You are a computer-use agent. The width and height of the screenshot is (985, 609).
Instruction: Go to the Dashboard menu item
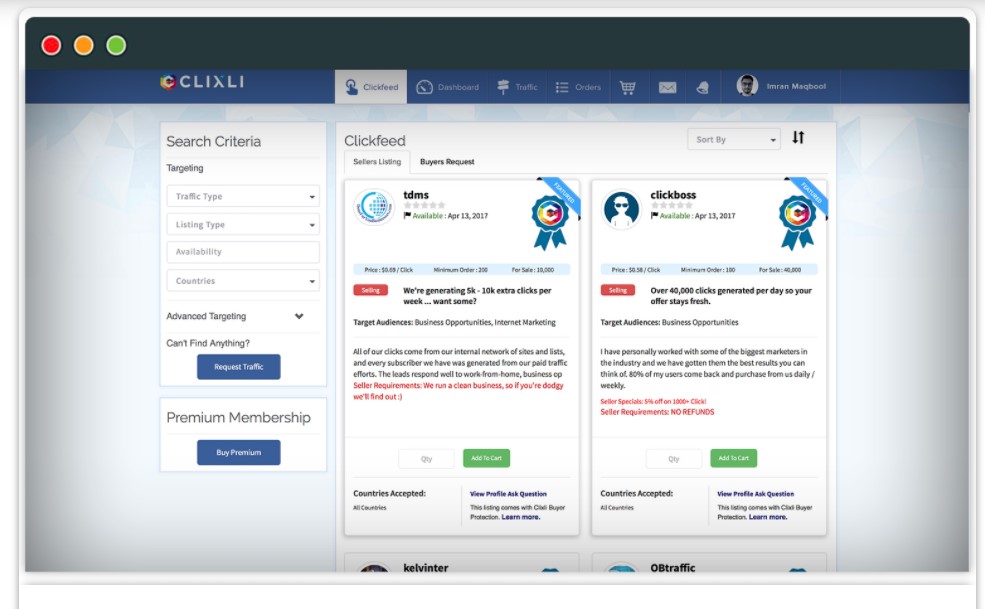[x=448, y=87]
